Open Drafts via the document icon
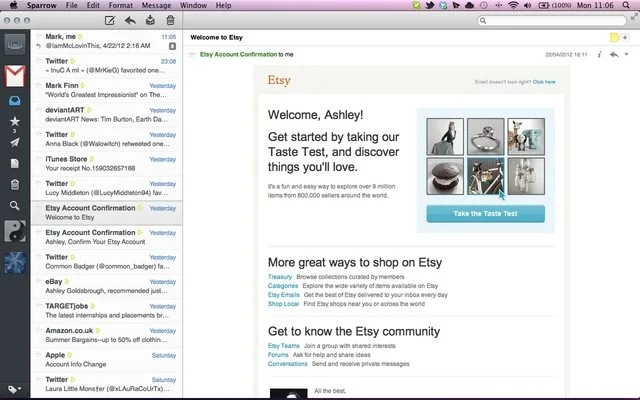The width and height of the screenshot is (640, 400). 15,164
